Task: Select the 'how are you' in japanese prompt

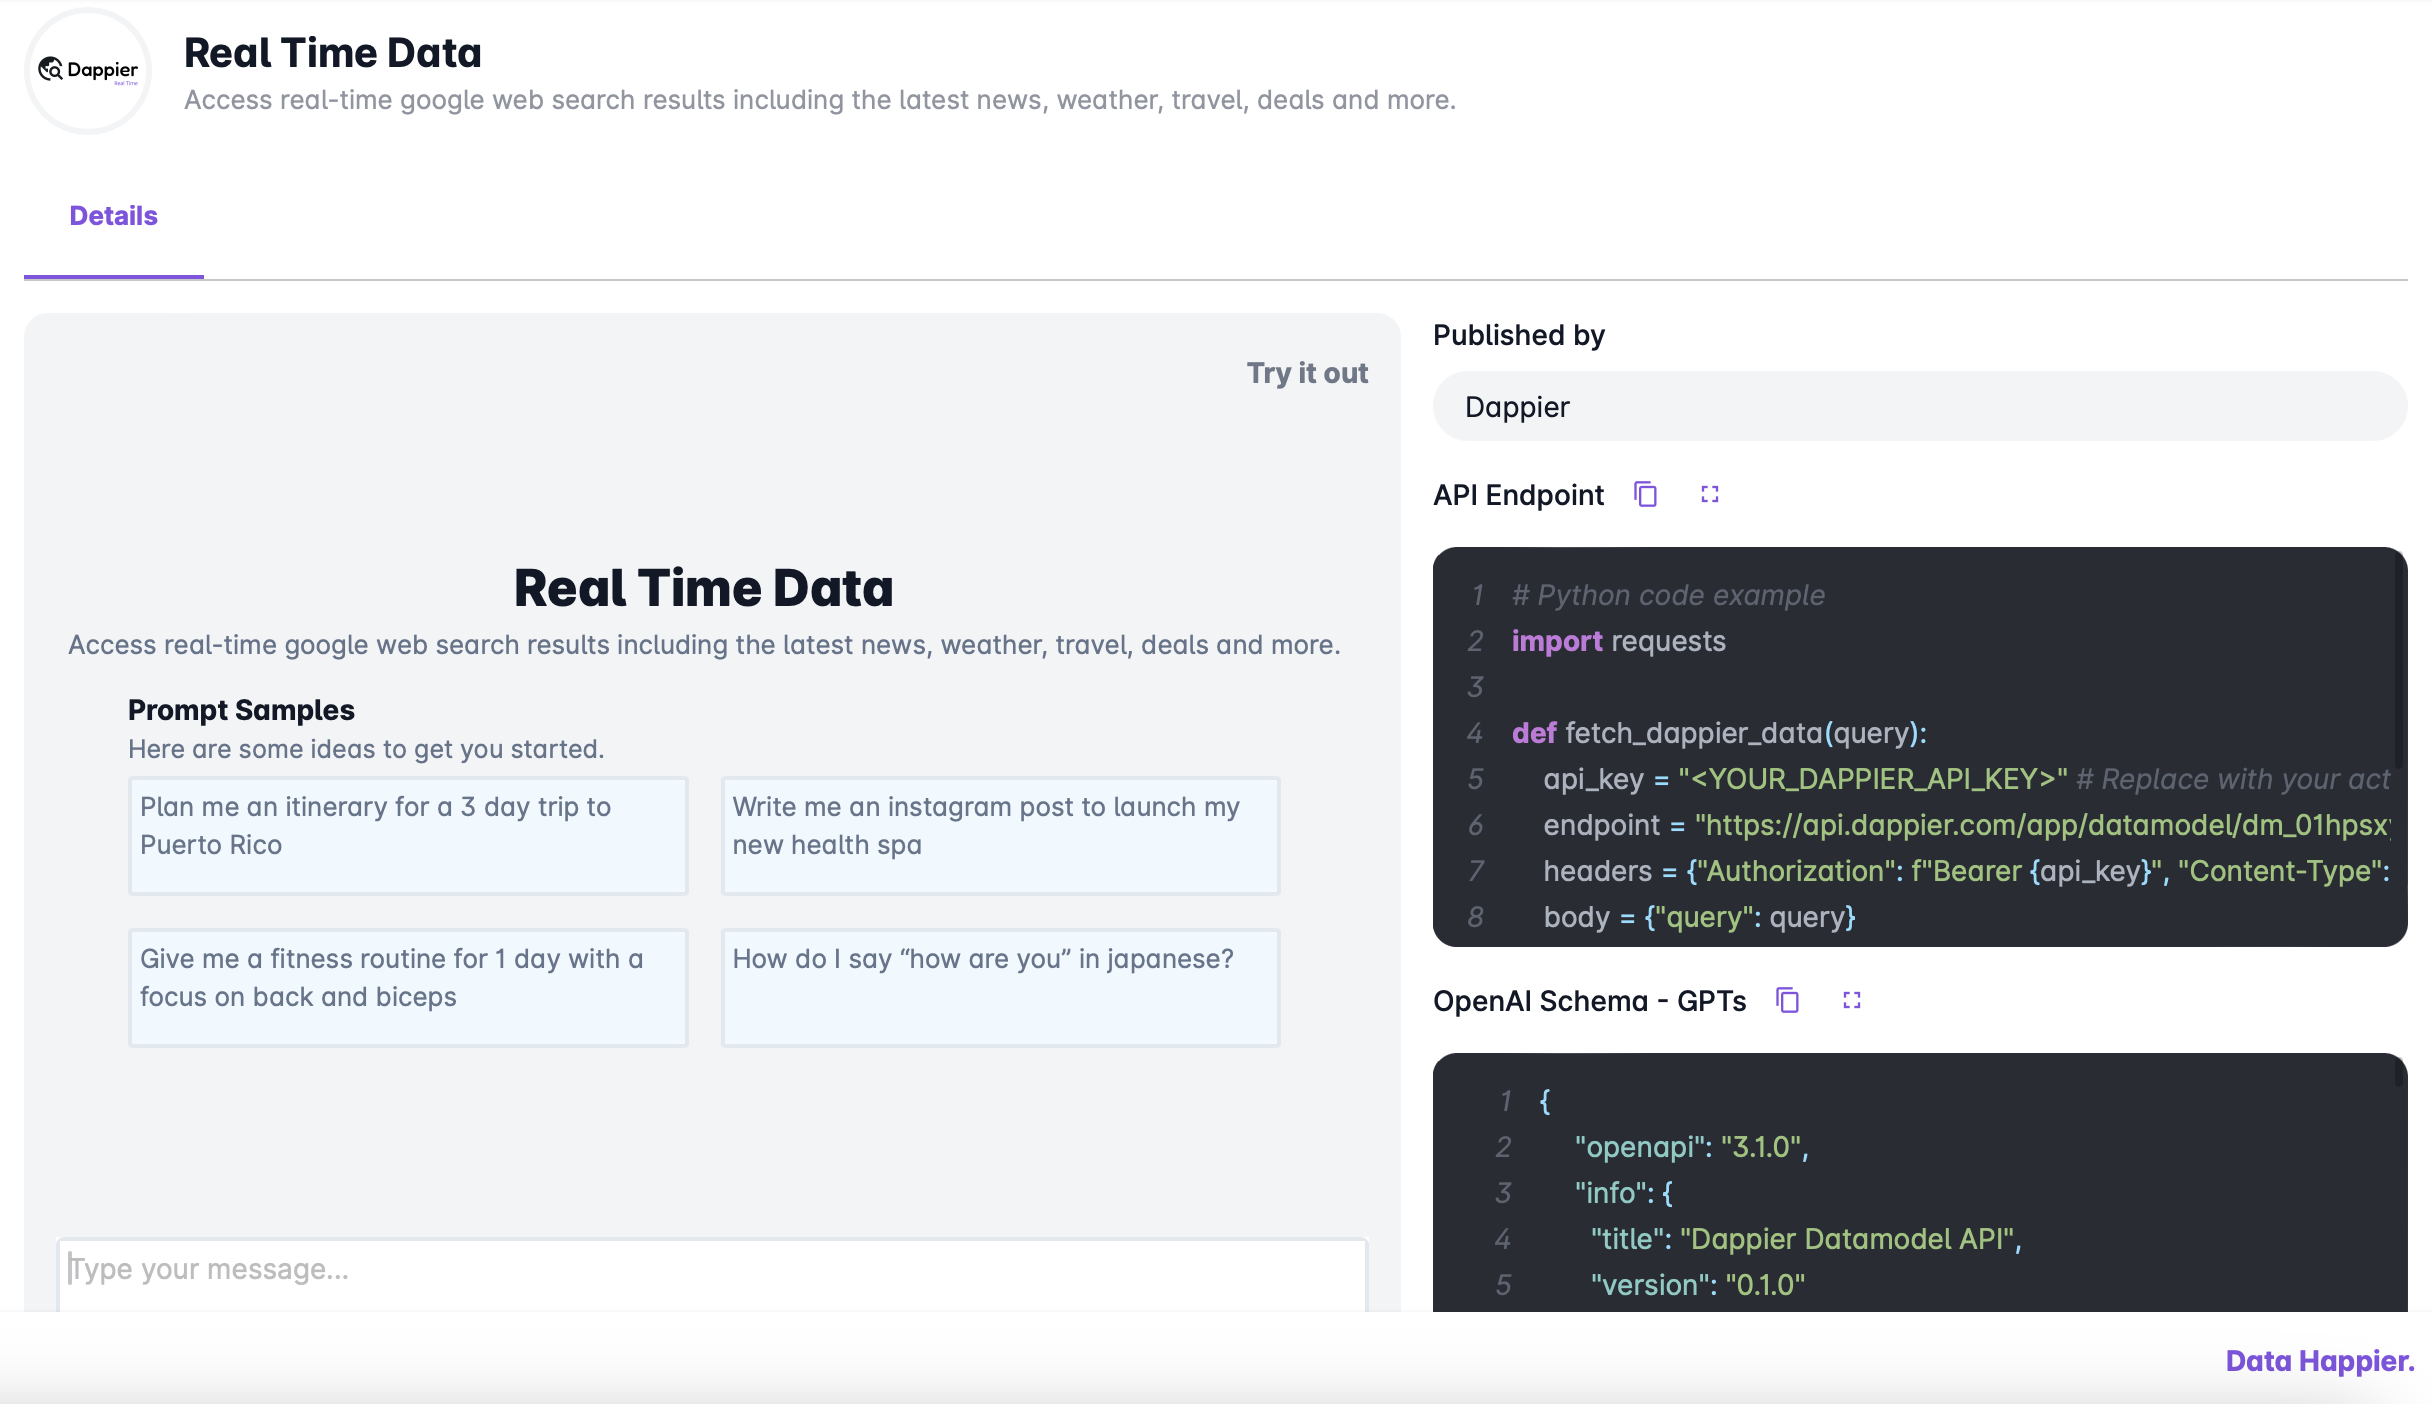Action: [x=1000, y=987]
